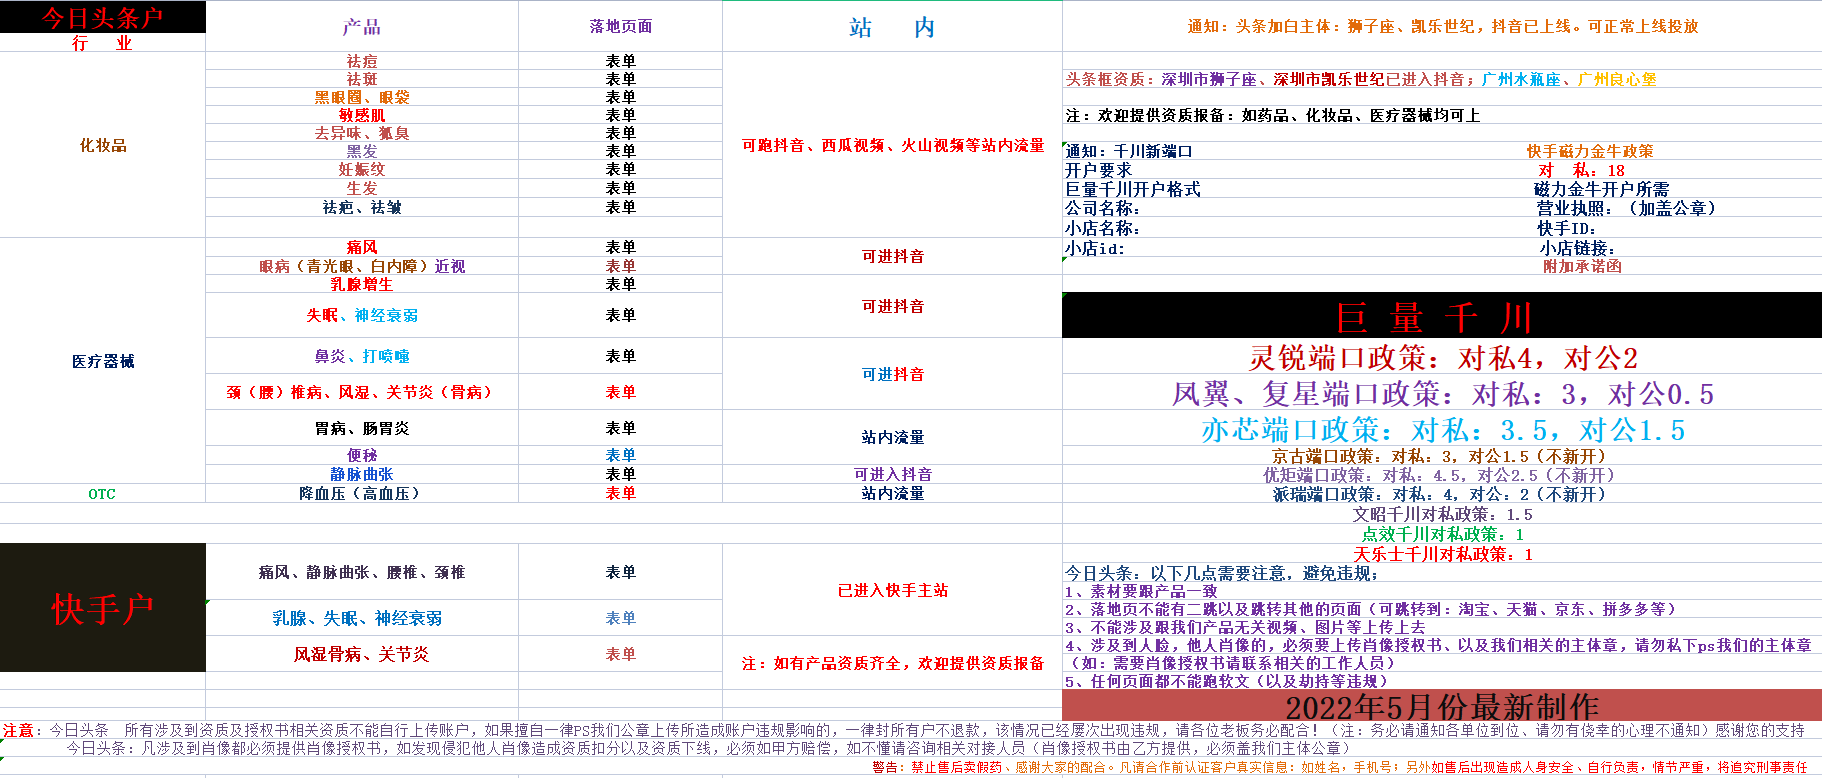
Task: Select the 今日头条户 header cell
Action: [x=102, y=17]
